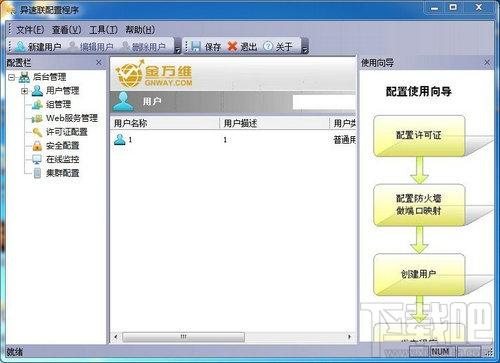
Task: Click the 新建用户 toolbar icon
Action: pos(20,46)
